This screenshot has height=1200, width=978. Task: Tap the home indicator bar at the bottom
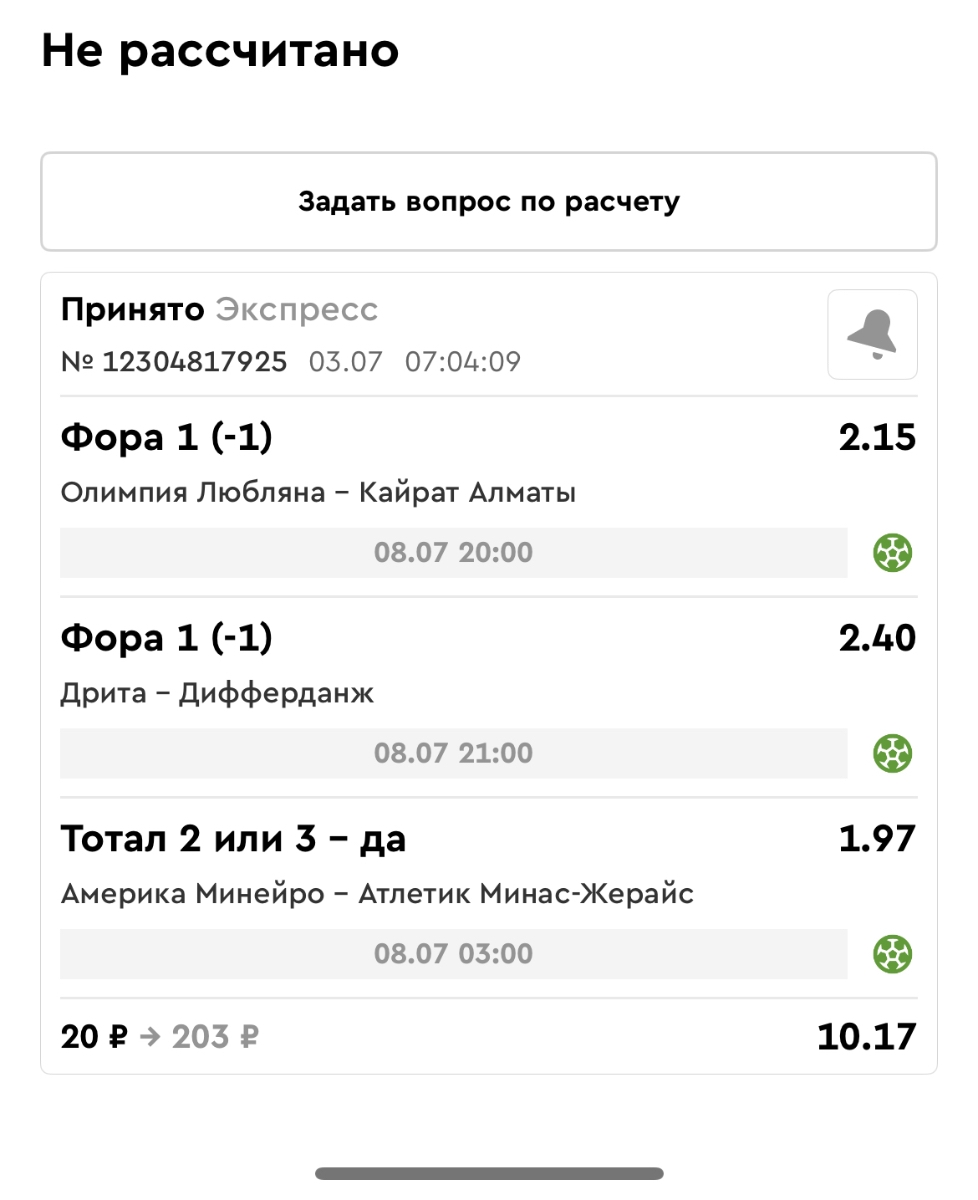(x=489, y=1173)
